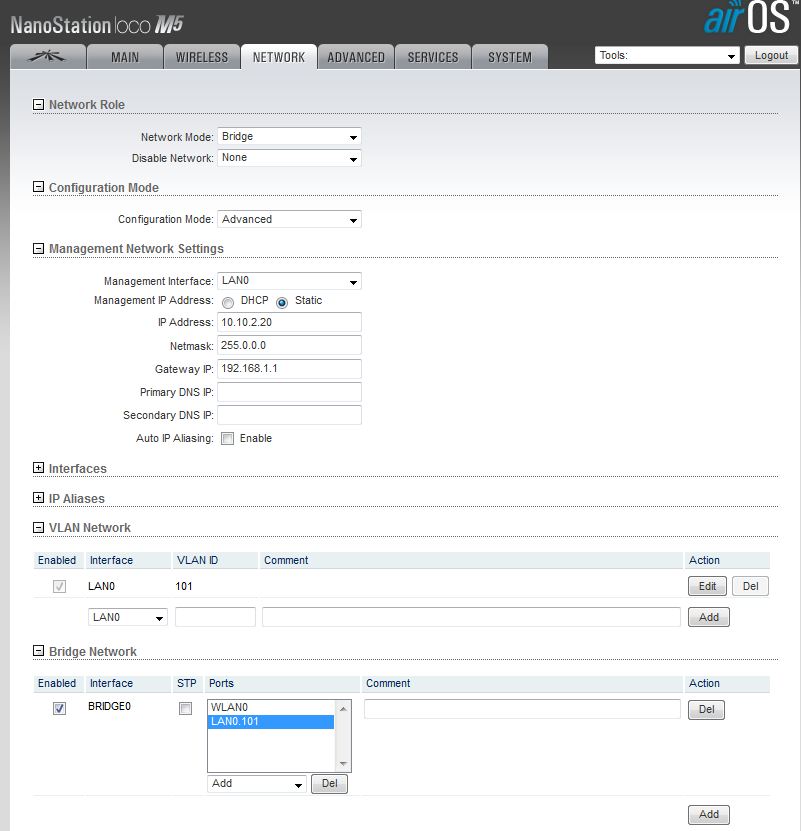Collapse the Configuration Mode section
This screenshot has width=801, height=831.
coord(38,187)
